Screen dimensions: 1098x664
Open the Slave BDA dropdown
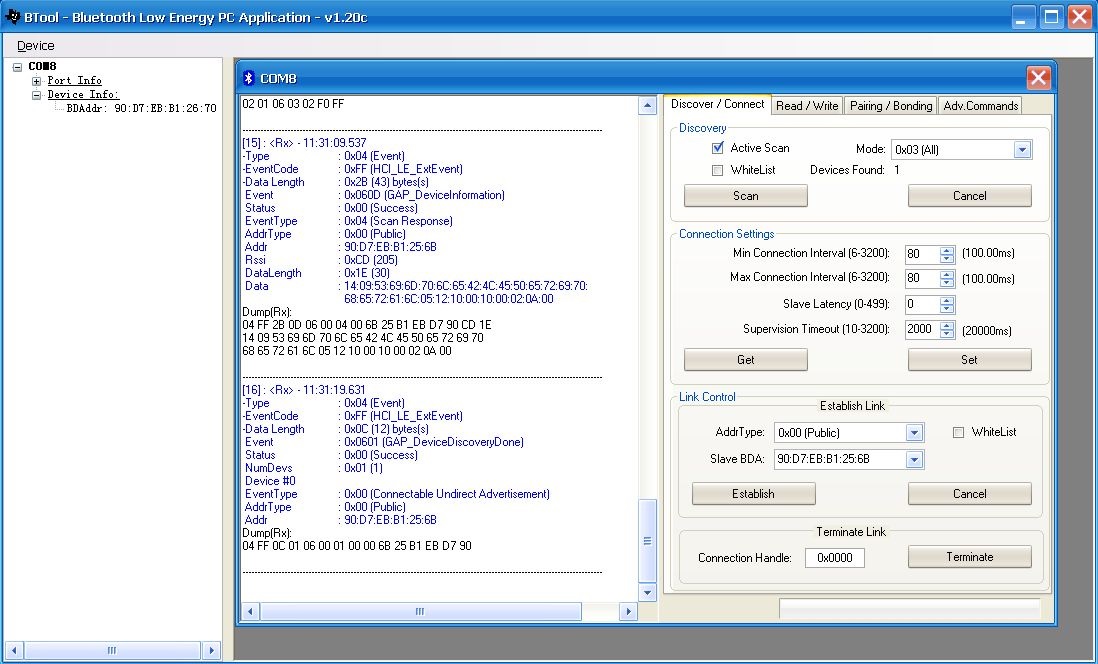(x=914, y=459)
